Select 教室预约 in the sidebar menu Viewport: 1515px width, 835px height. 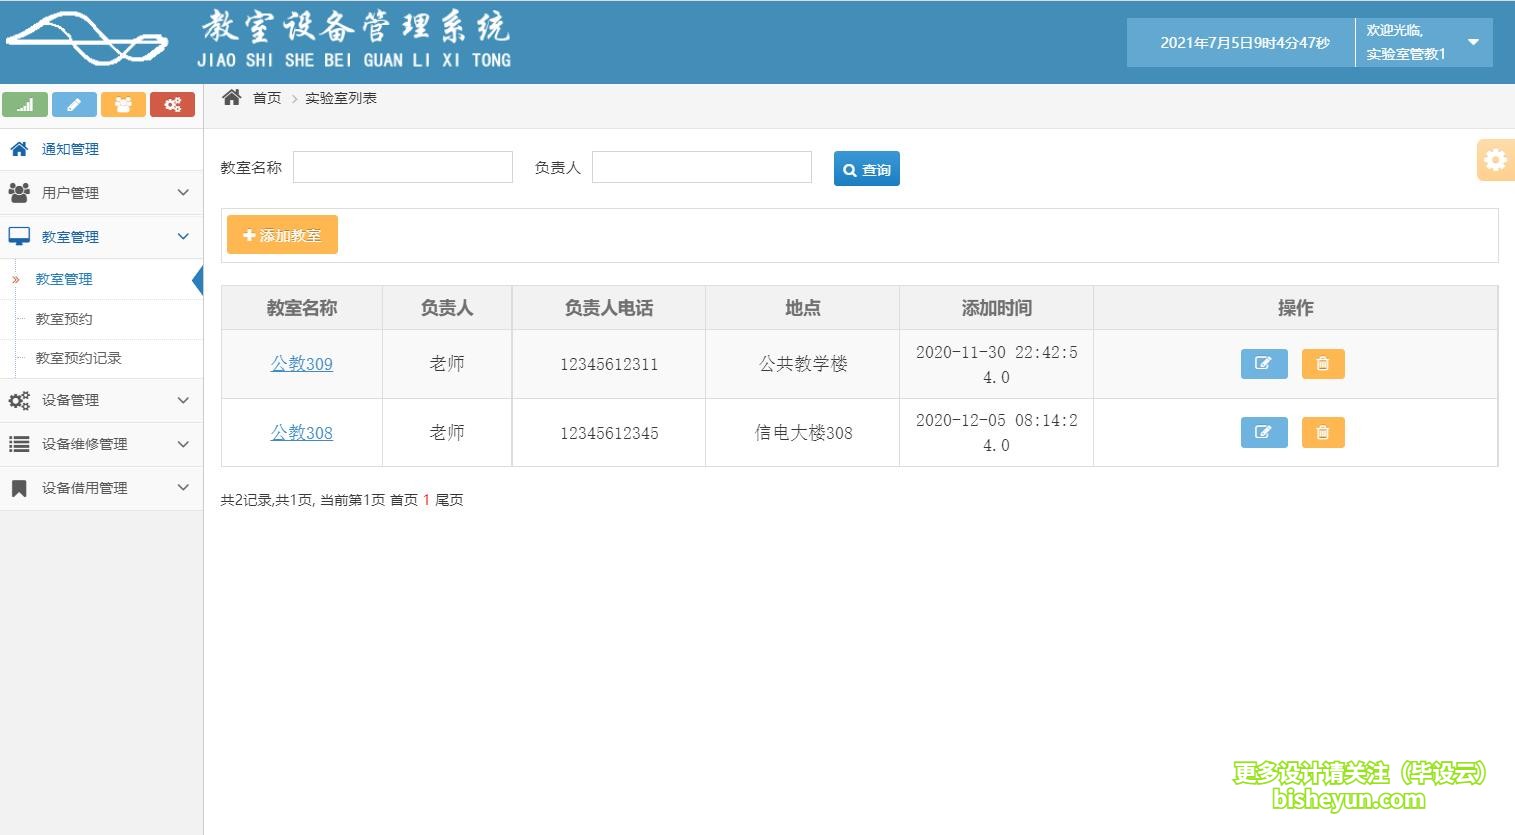pyautogui.click(x=61, y=319)
